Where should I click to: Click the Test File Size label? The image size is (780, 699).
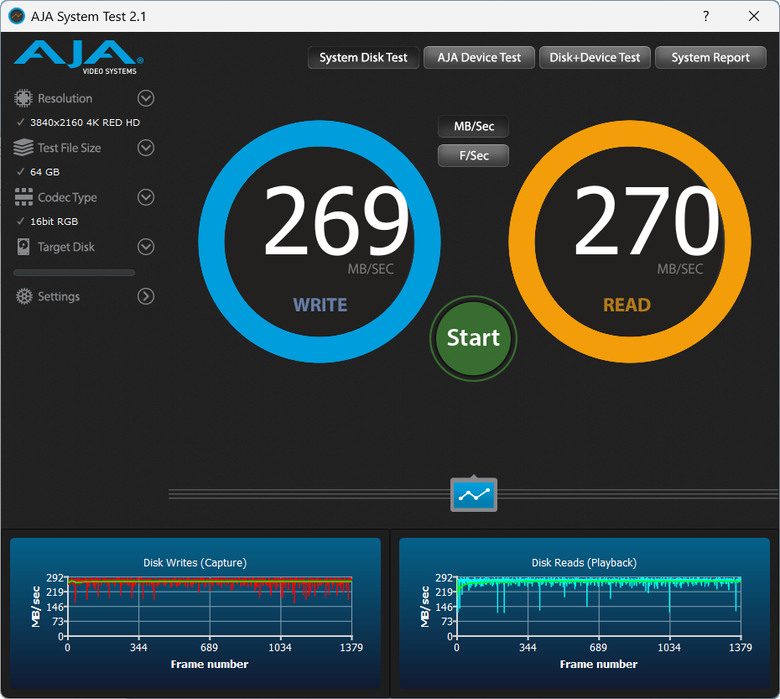(x=69, y=148)
